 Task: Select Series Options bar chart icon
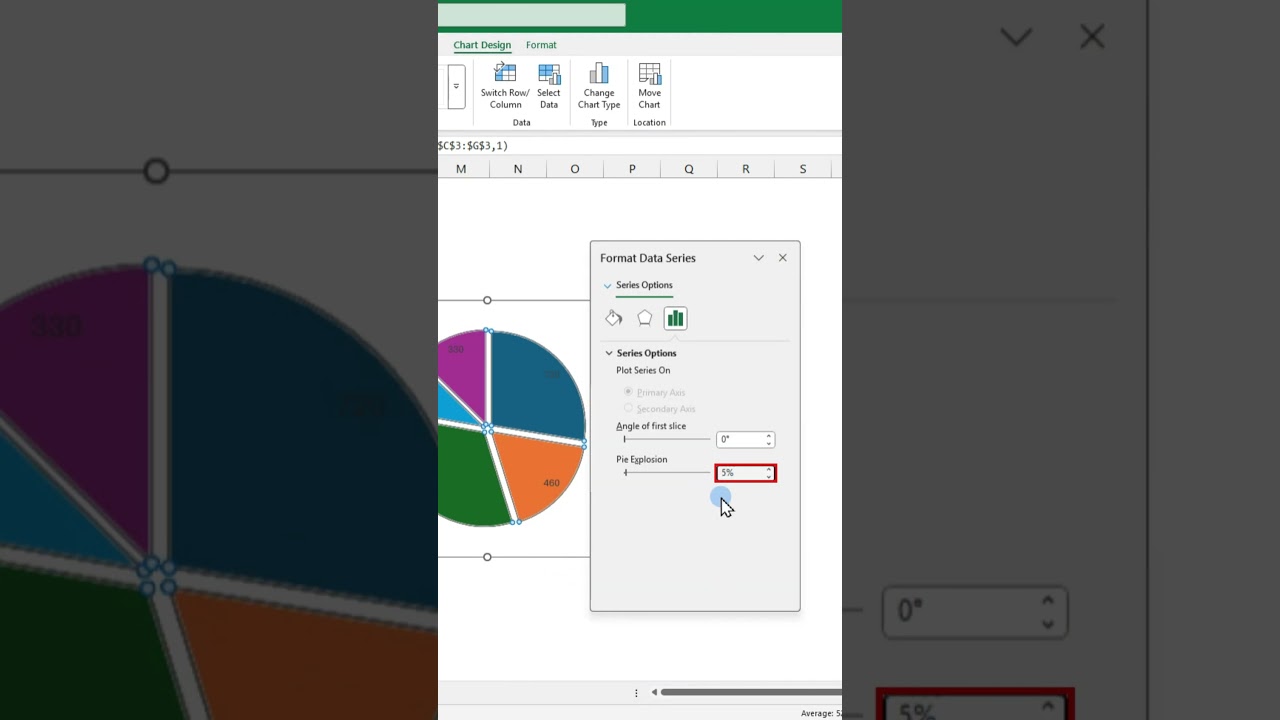coord(675,318)
